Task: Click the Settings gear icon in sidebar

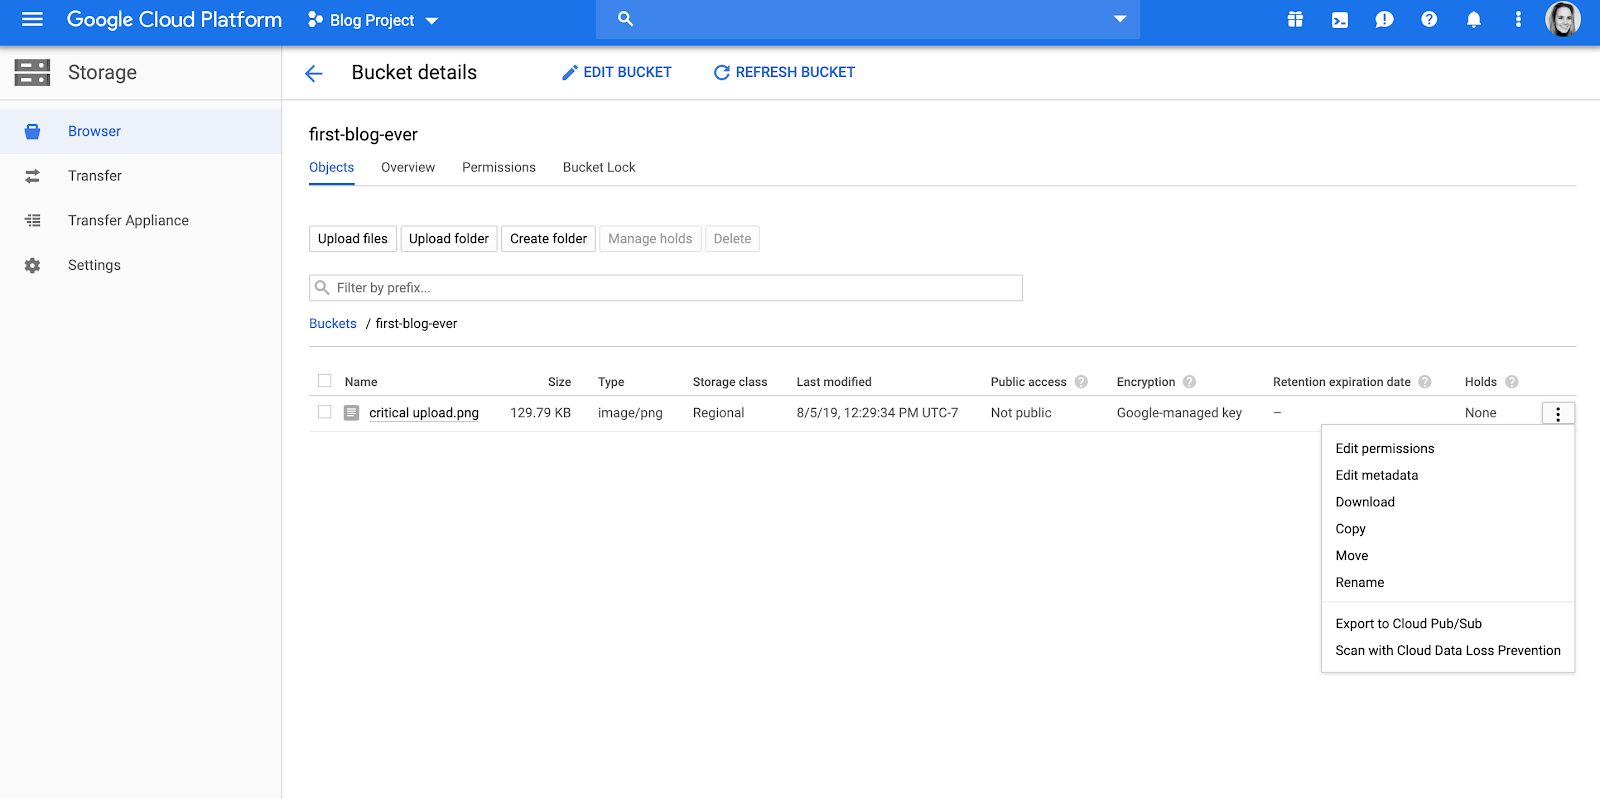Action: (x=32, y=265)
